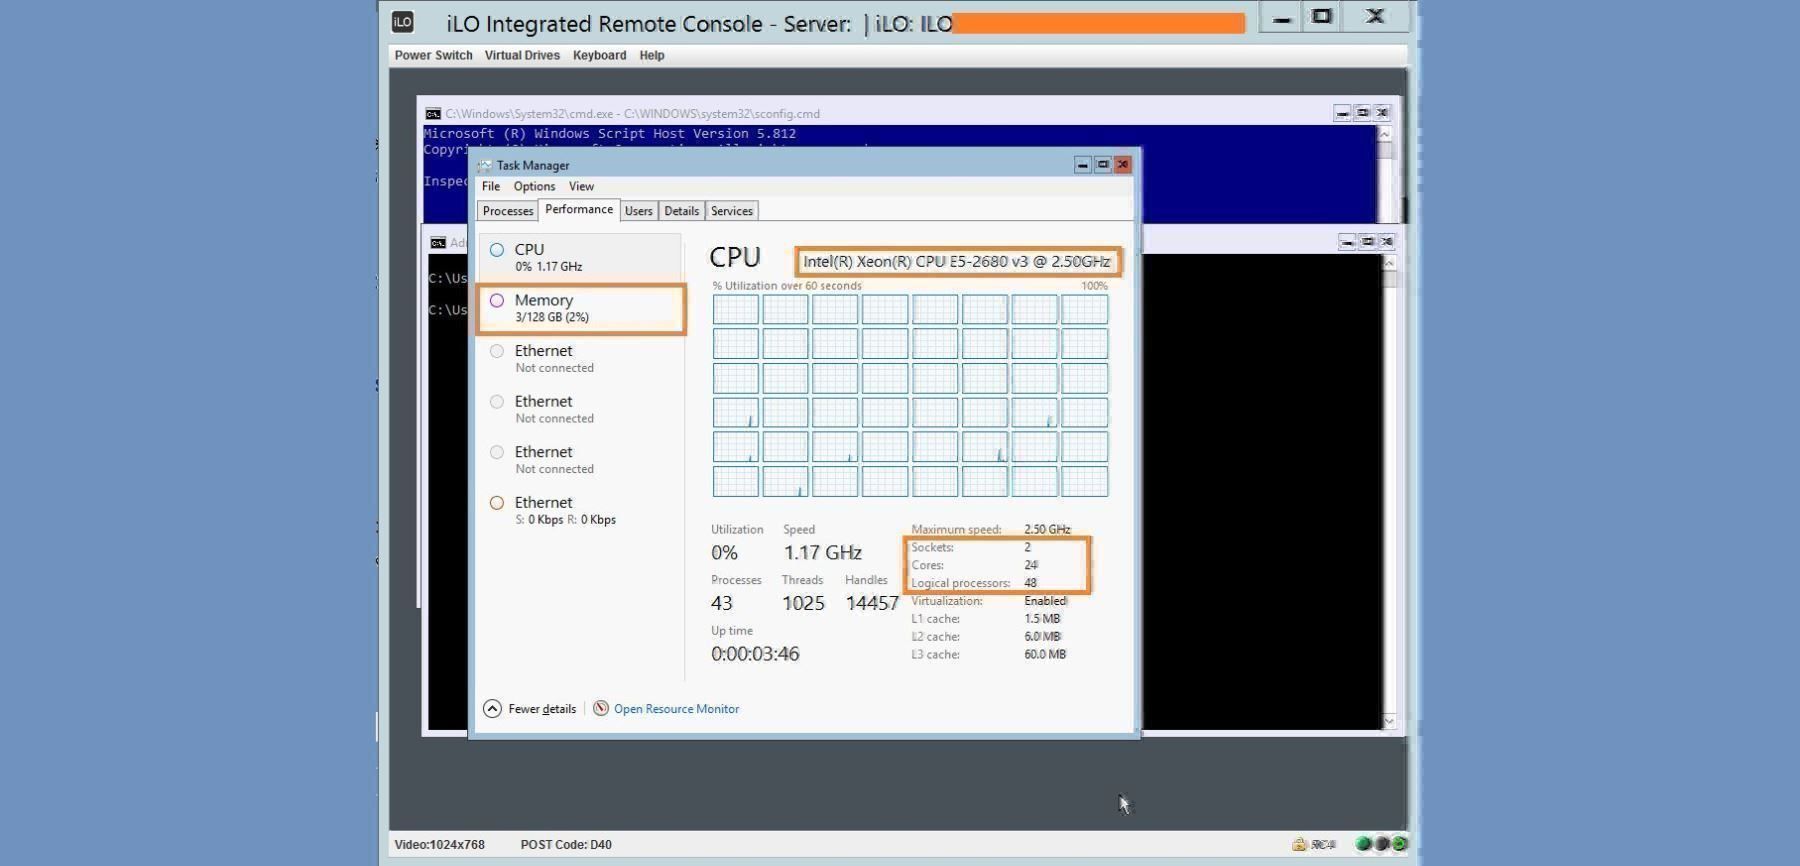Viewport: 1800px width, 866px height.
Task: Click the 1.17 GHz speed value
Action: (x=822, y=553)
